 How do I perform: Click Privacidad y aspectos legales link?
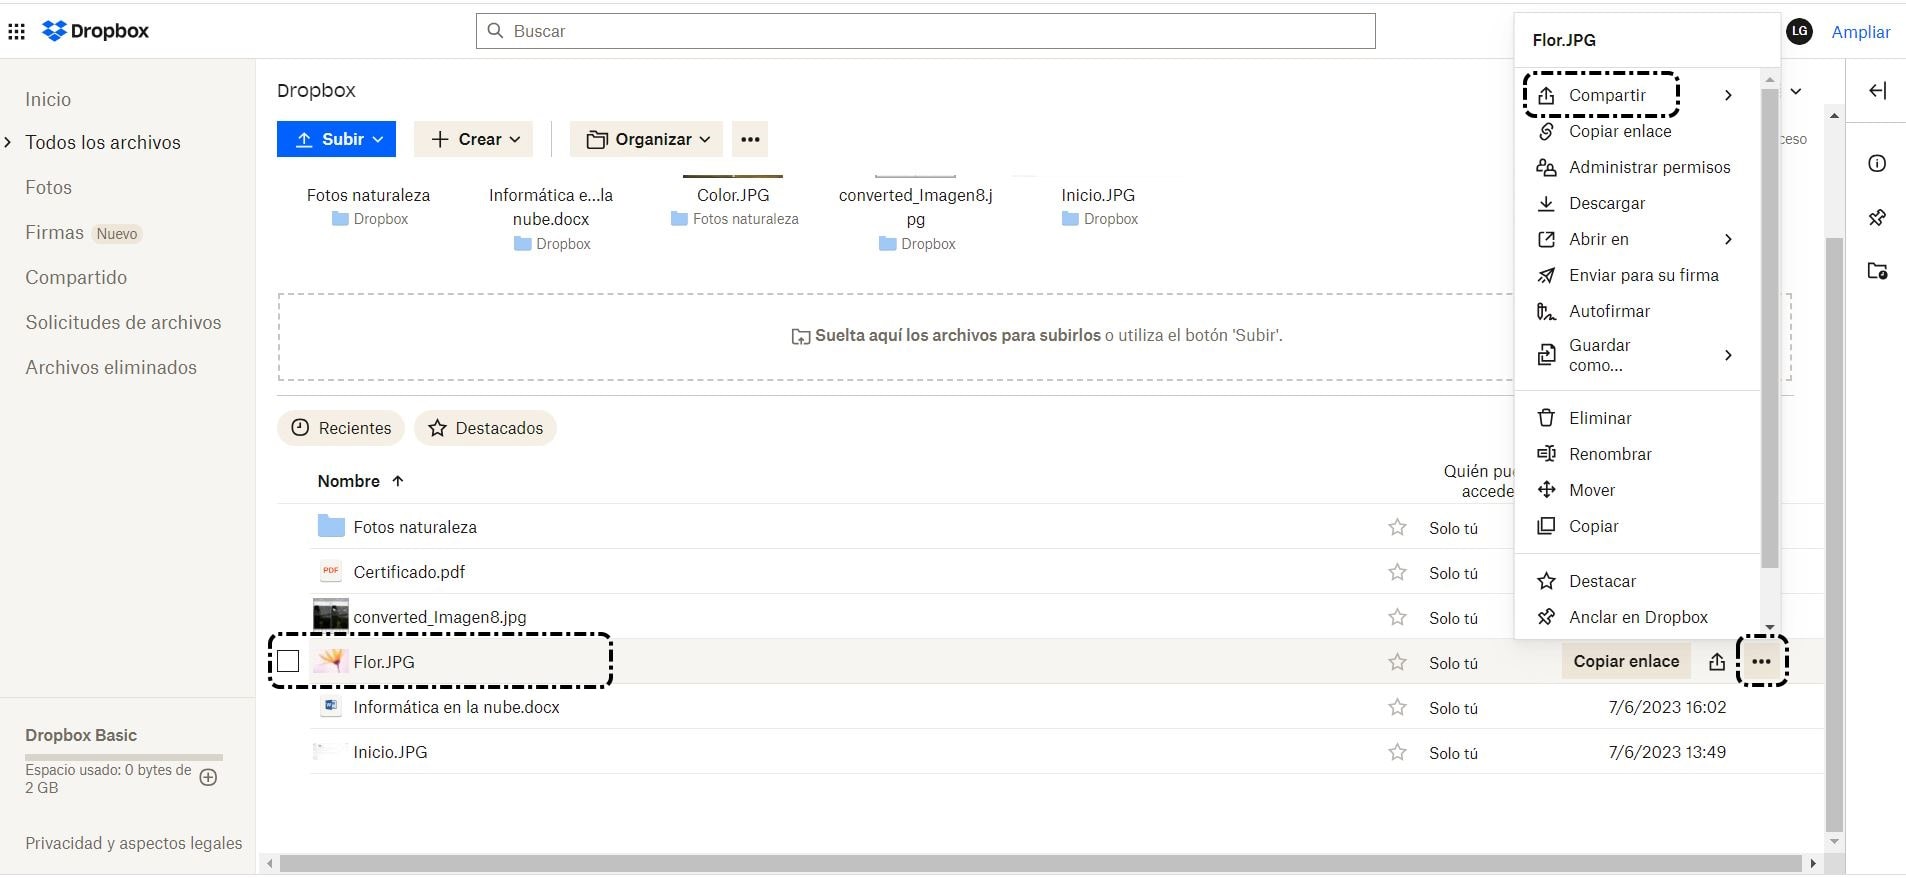[x=133, y=843]
